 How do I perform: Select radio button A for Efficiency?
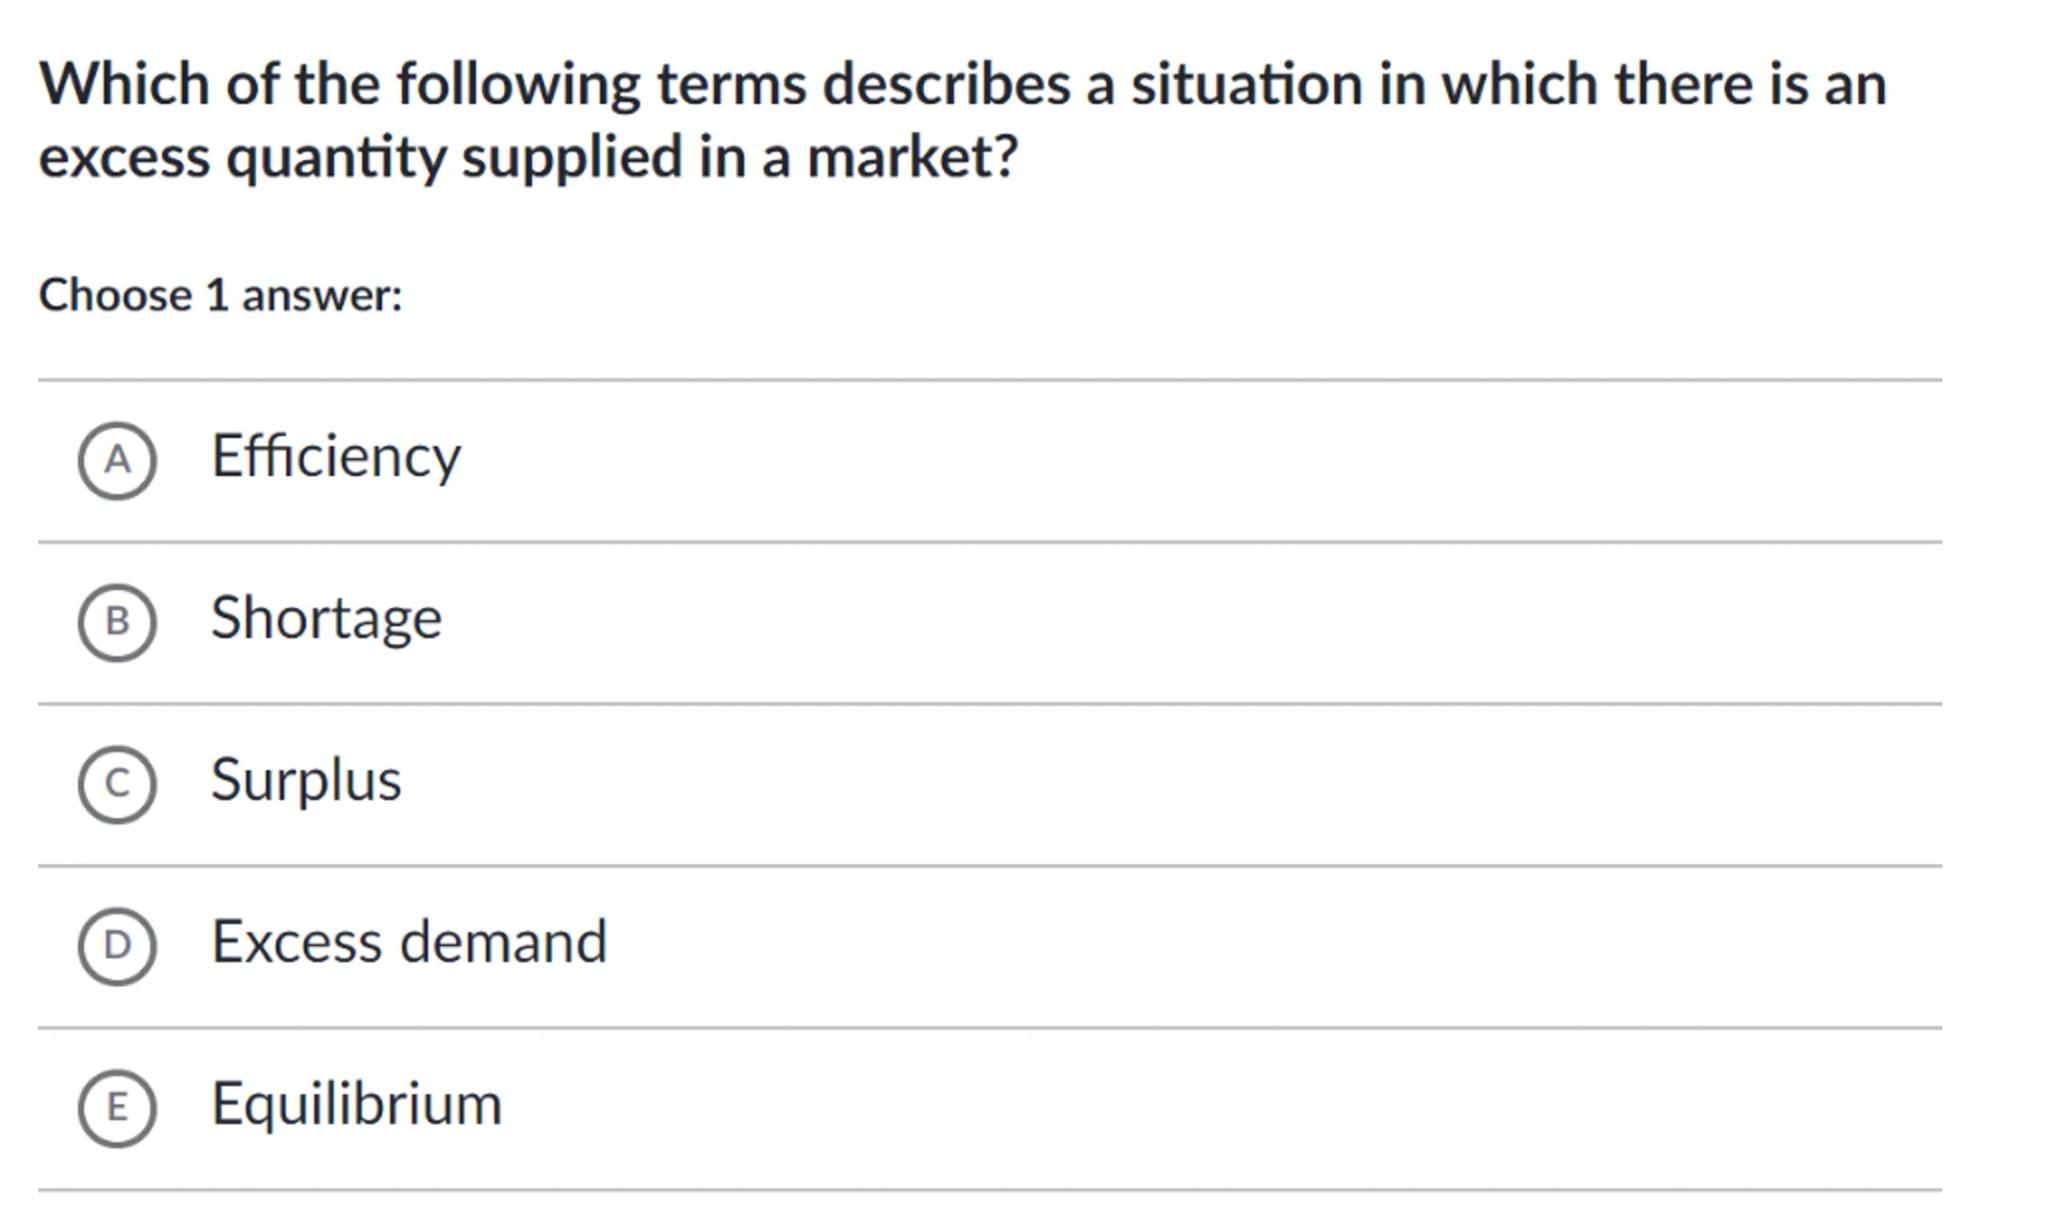(117, 460)
